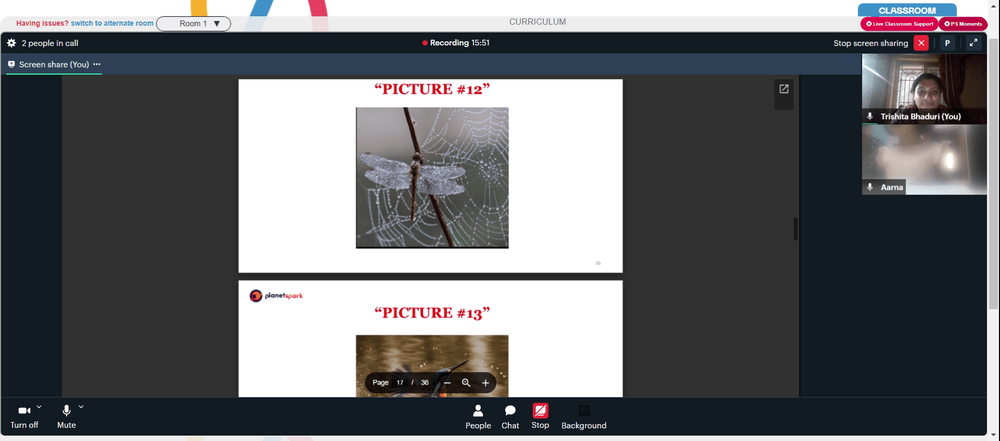The image size is (1000, 441).
Task: Open the Chat panel
Action: [510, 417]
